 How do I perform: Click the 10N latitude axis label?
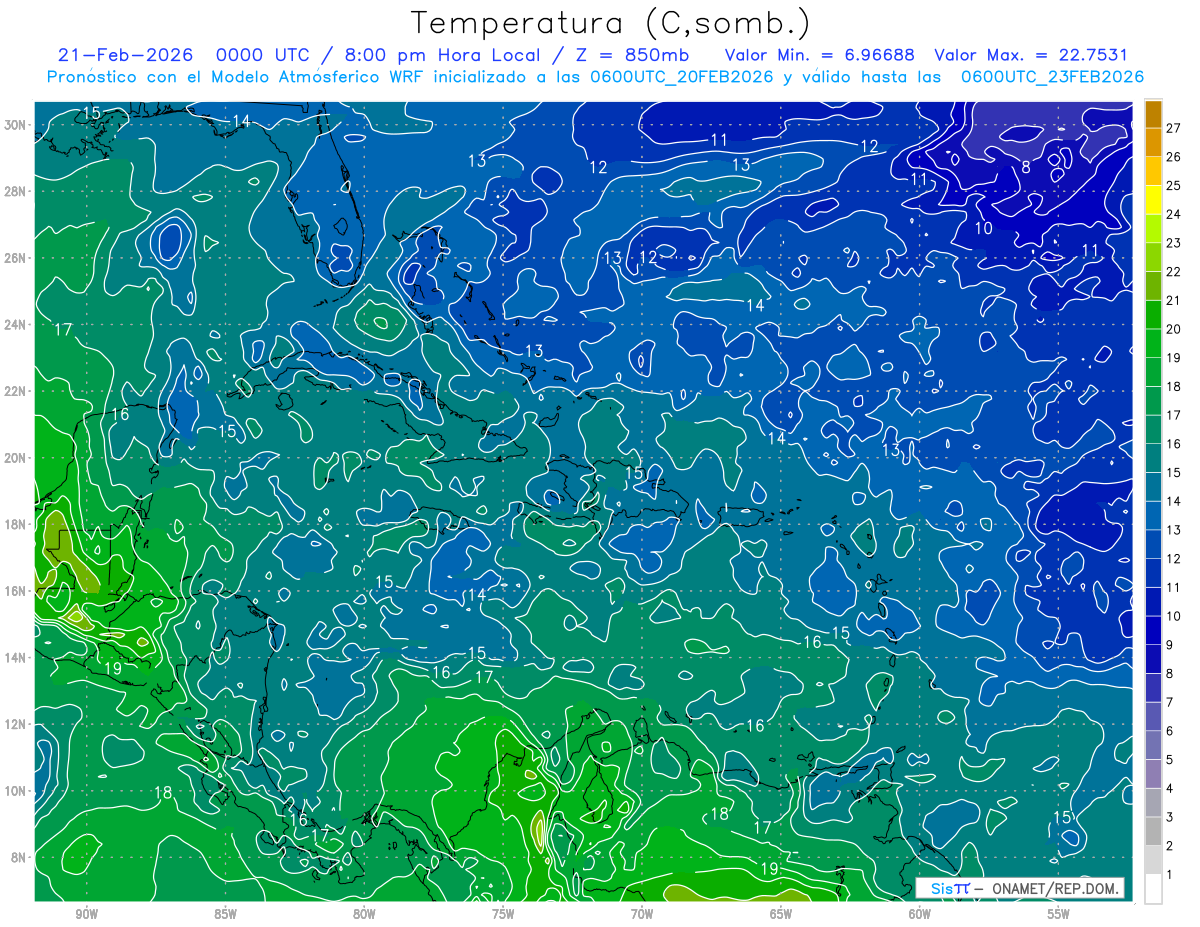[16, 791]
